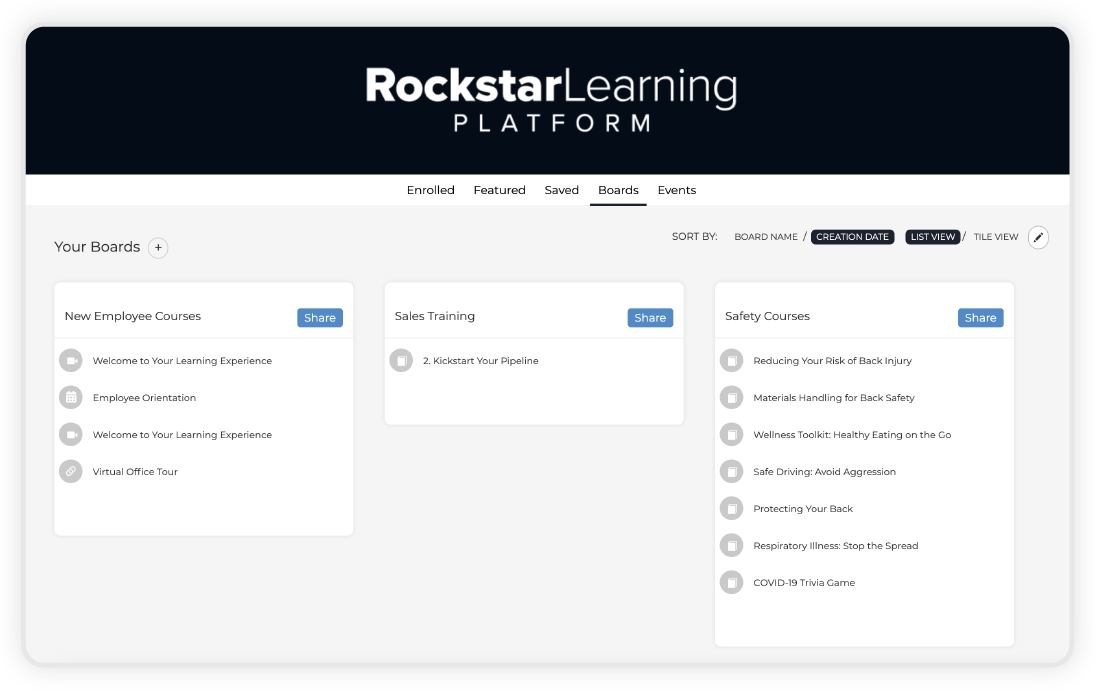The image size is (1095, 690).
Task: Switch to List View
Action: pos(932,237)
